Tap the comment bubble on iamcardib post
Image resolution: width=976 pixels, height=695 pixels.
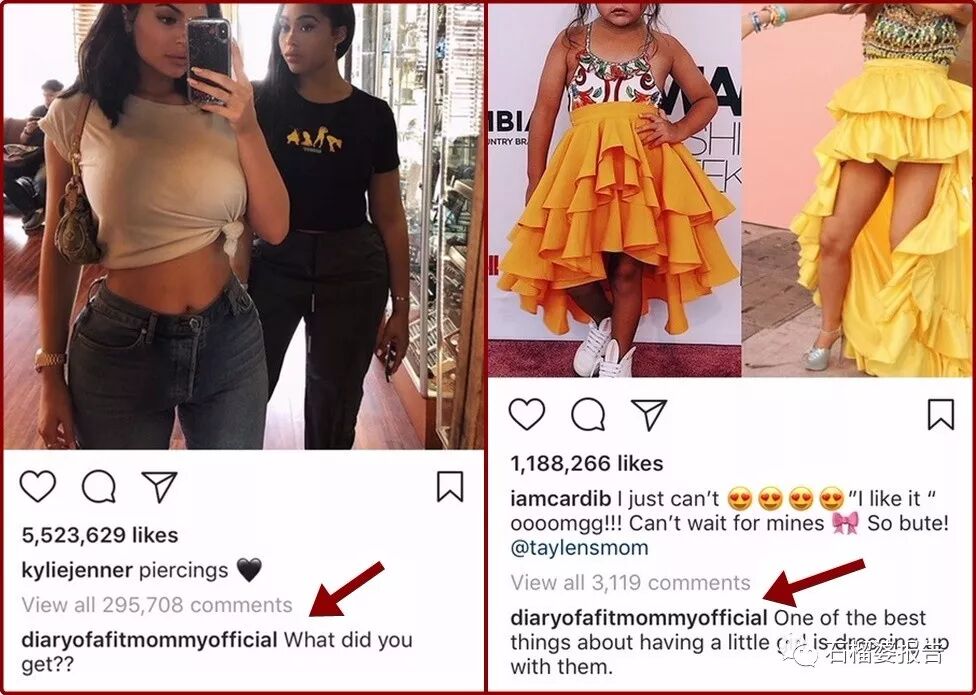[x=588, y=414]
